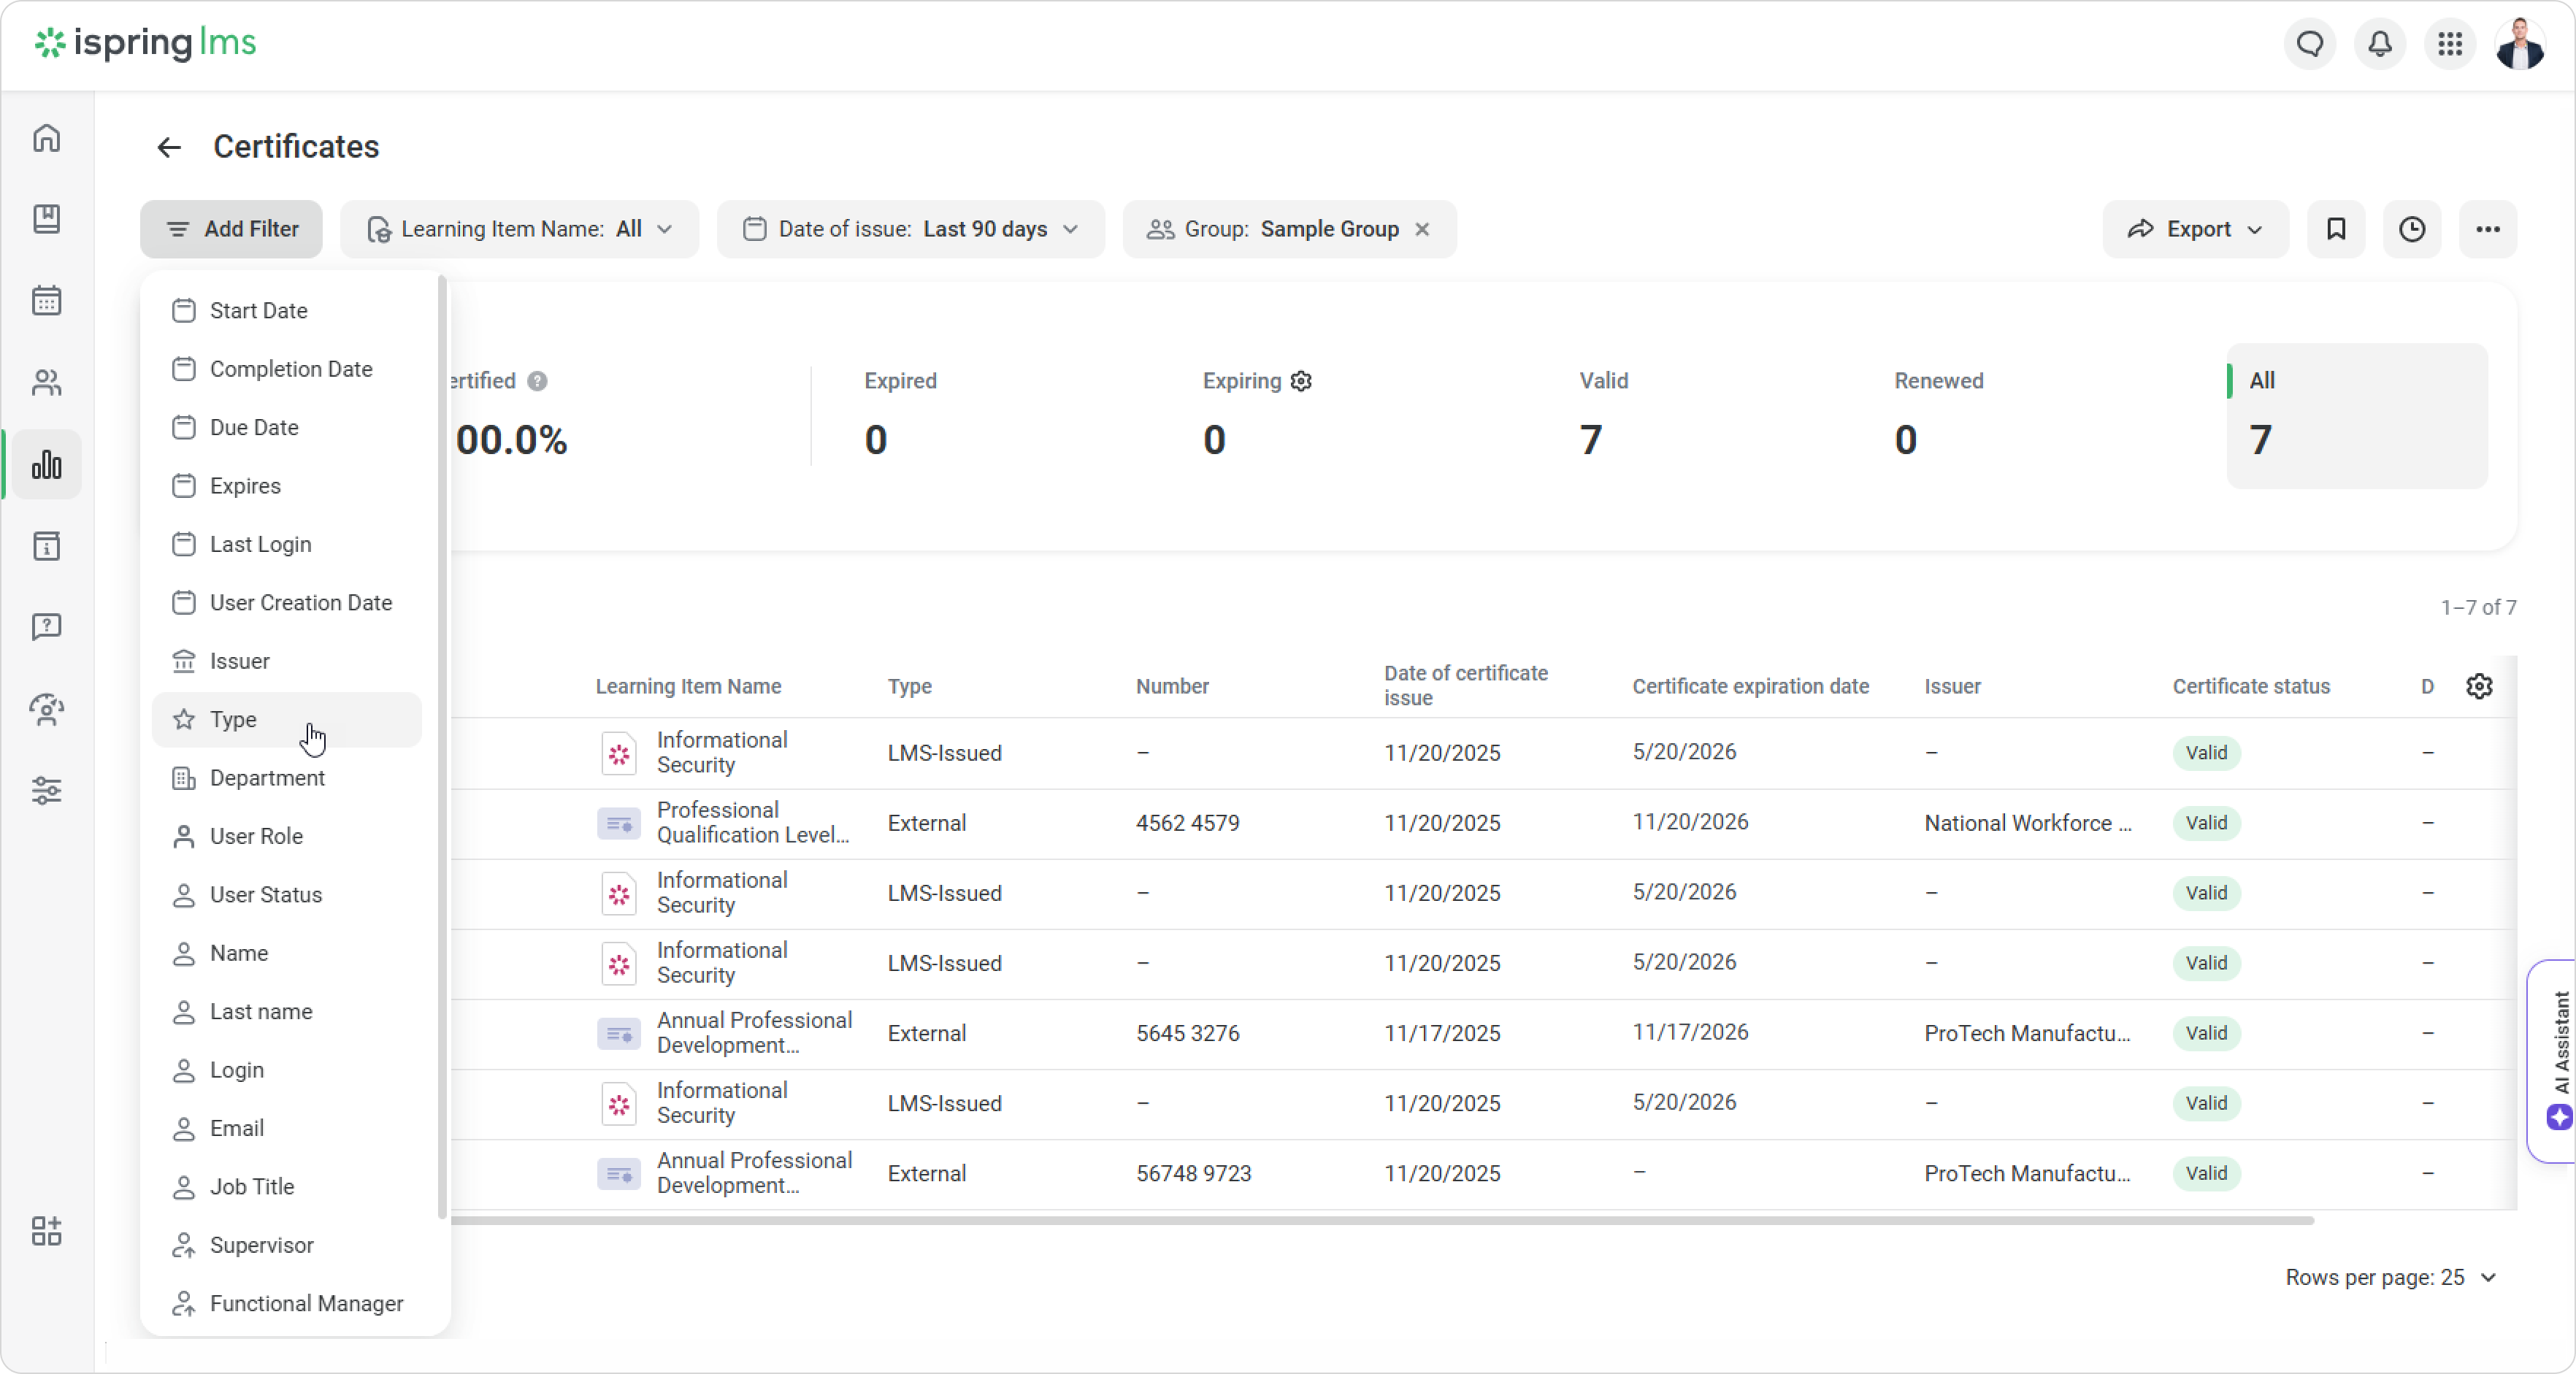Viewport: 2576px width, 1374px height.
Task: Open the table column settings gear
Action: (2479, 686)
